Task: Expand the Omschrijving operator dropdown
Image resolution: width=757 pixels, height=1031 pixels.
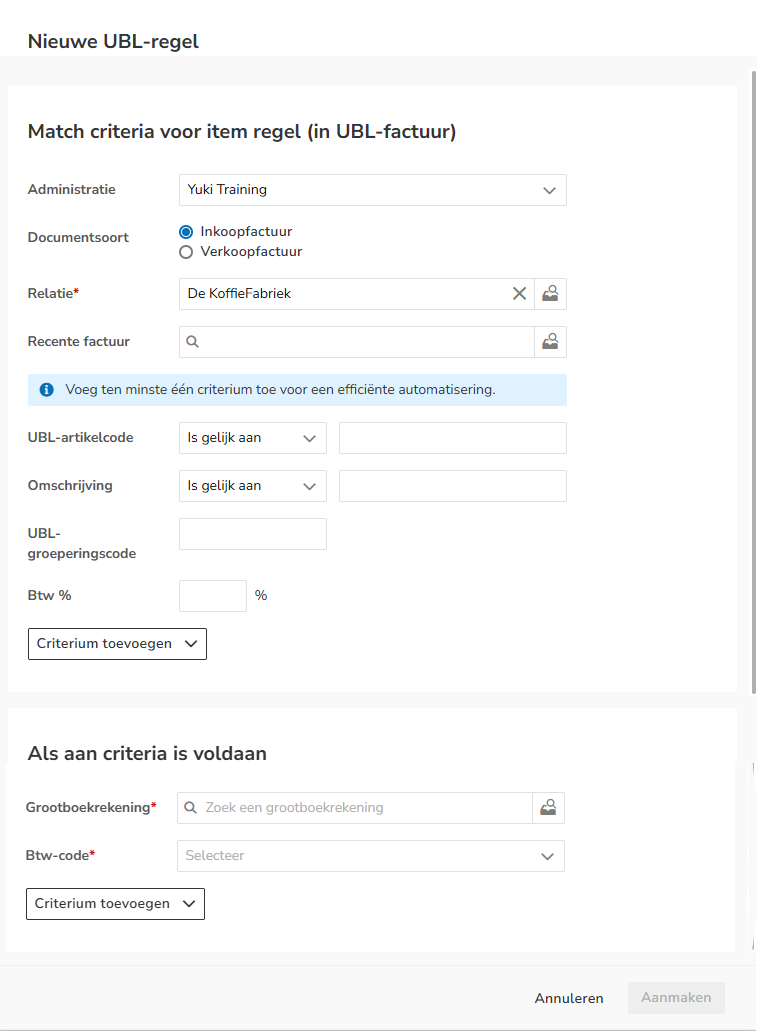Action: (x=252, y=486)
